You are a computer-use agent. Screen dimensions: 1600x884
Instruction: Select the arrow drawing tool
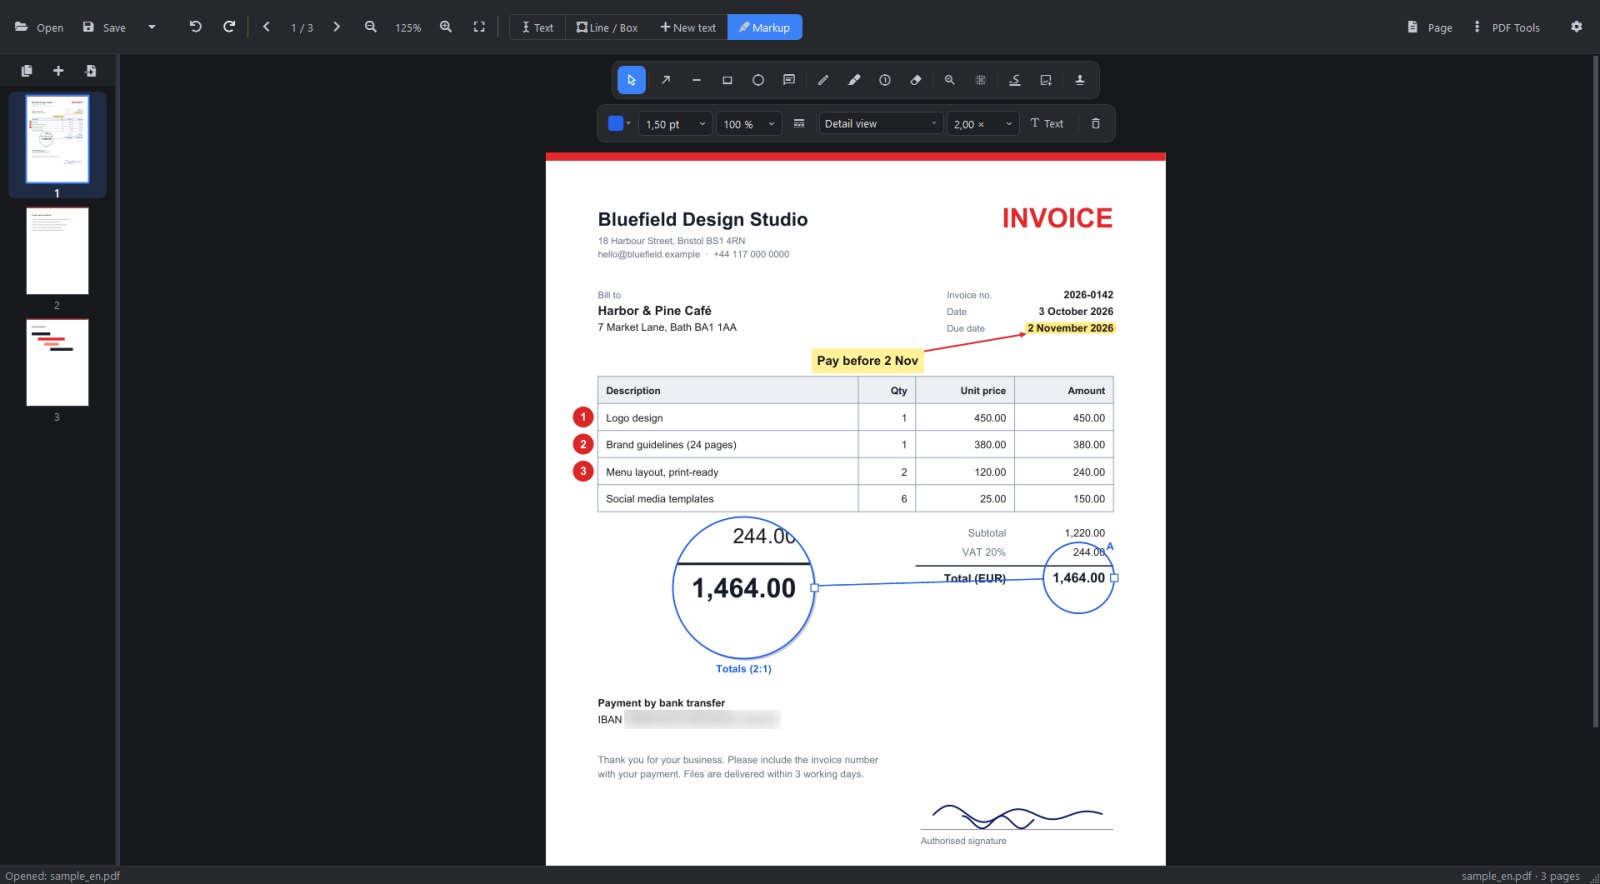665,80
